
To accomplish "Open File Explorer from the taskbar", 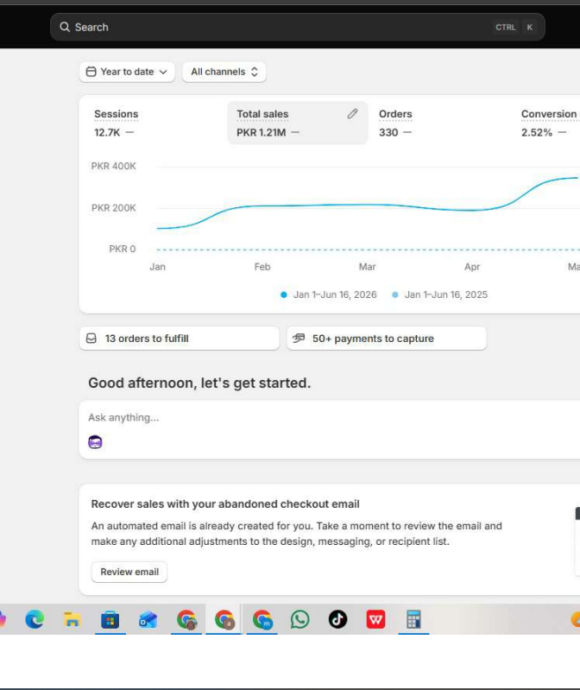I will 72,620.
